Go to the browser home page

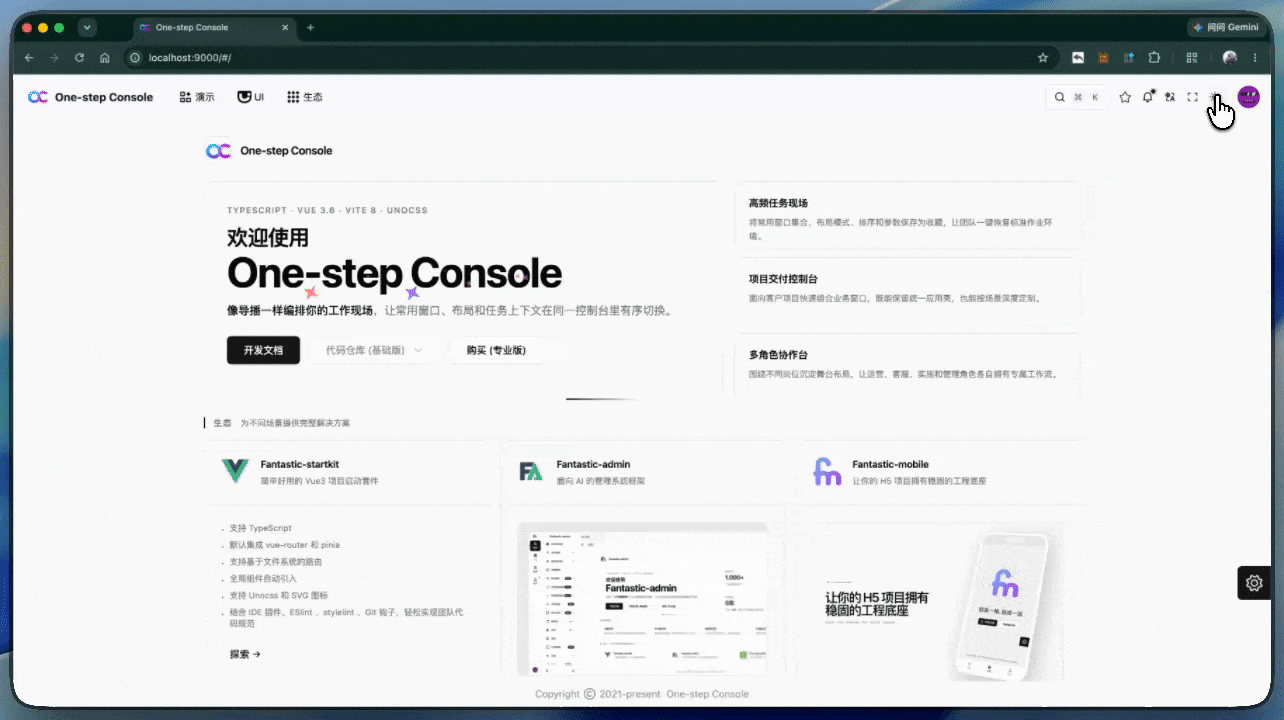tap(105, 58)
